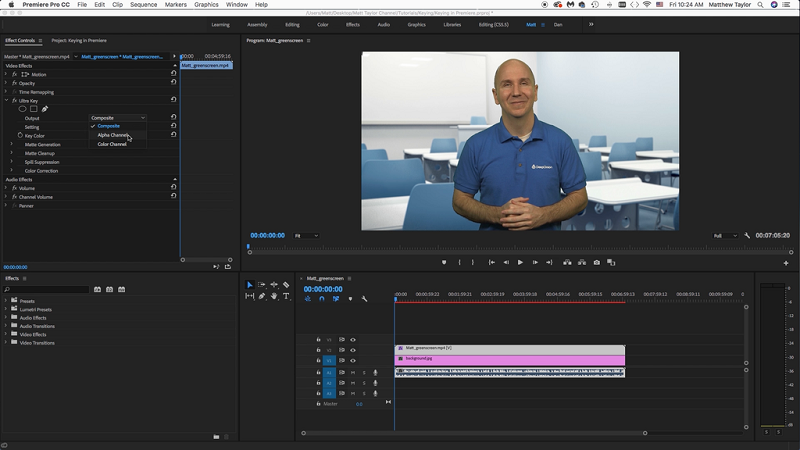Mute audio track A1
800x450 pixels.
click(x=352, y=372)
